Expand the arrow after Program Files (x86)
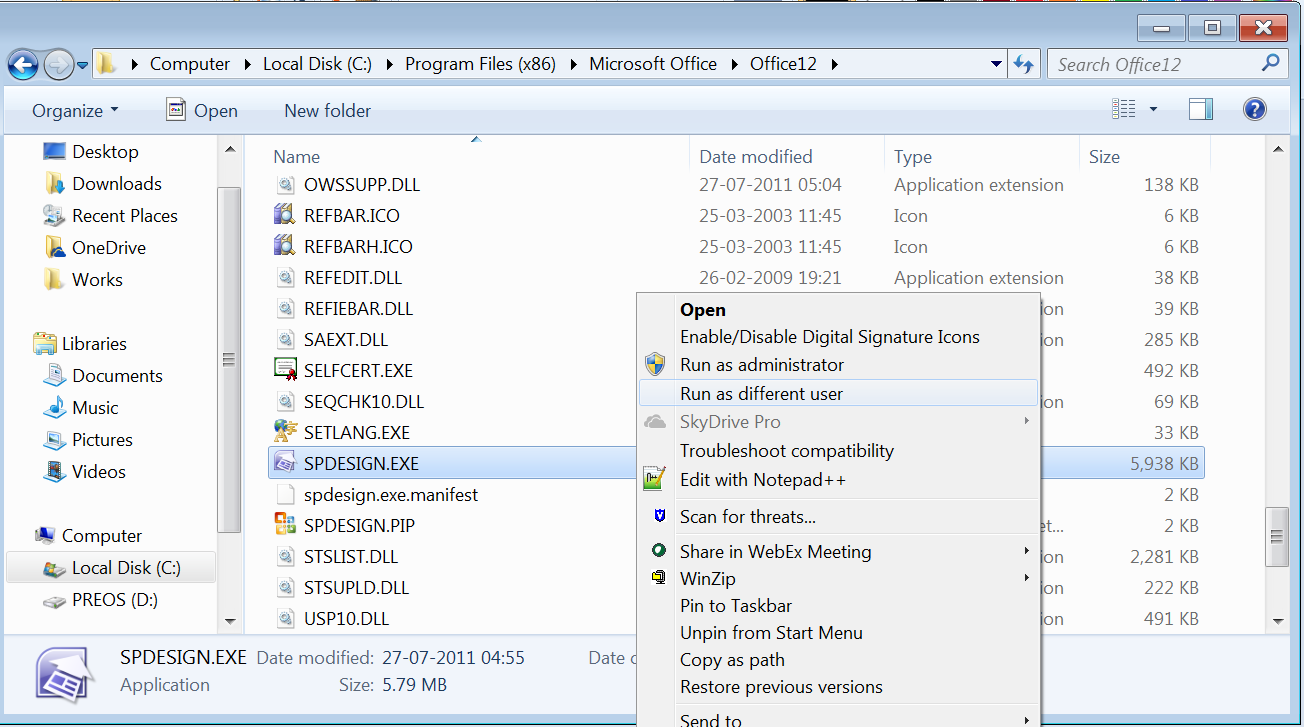The image size is (1304, 727). coord(575,64)
